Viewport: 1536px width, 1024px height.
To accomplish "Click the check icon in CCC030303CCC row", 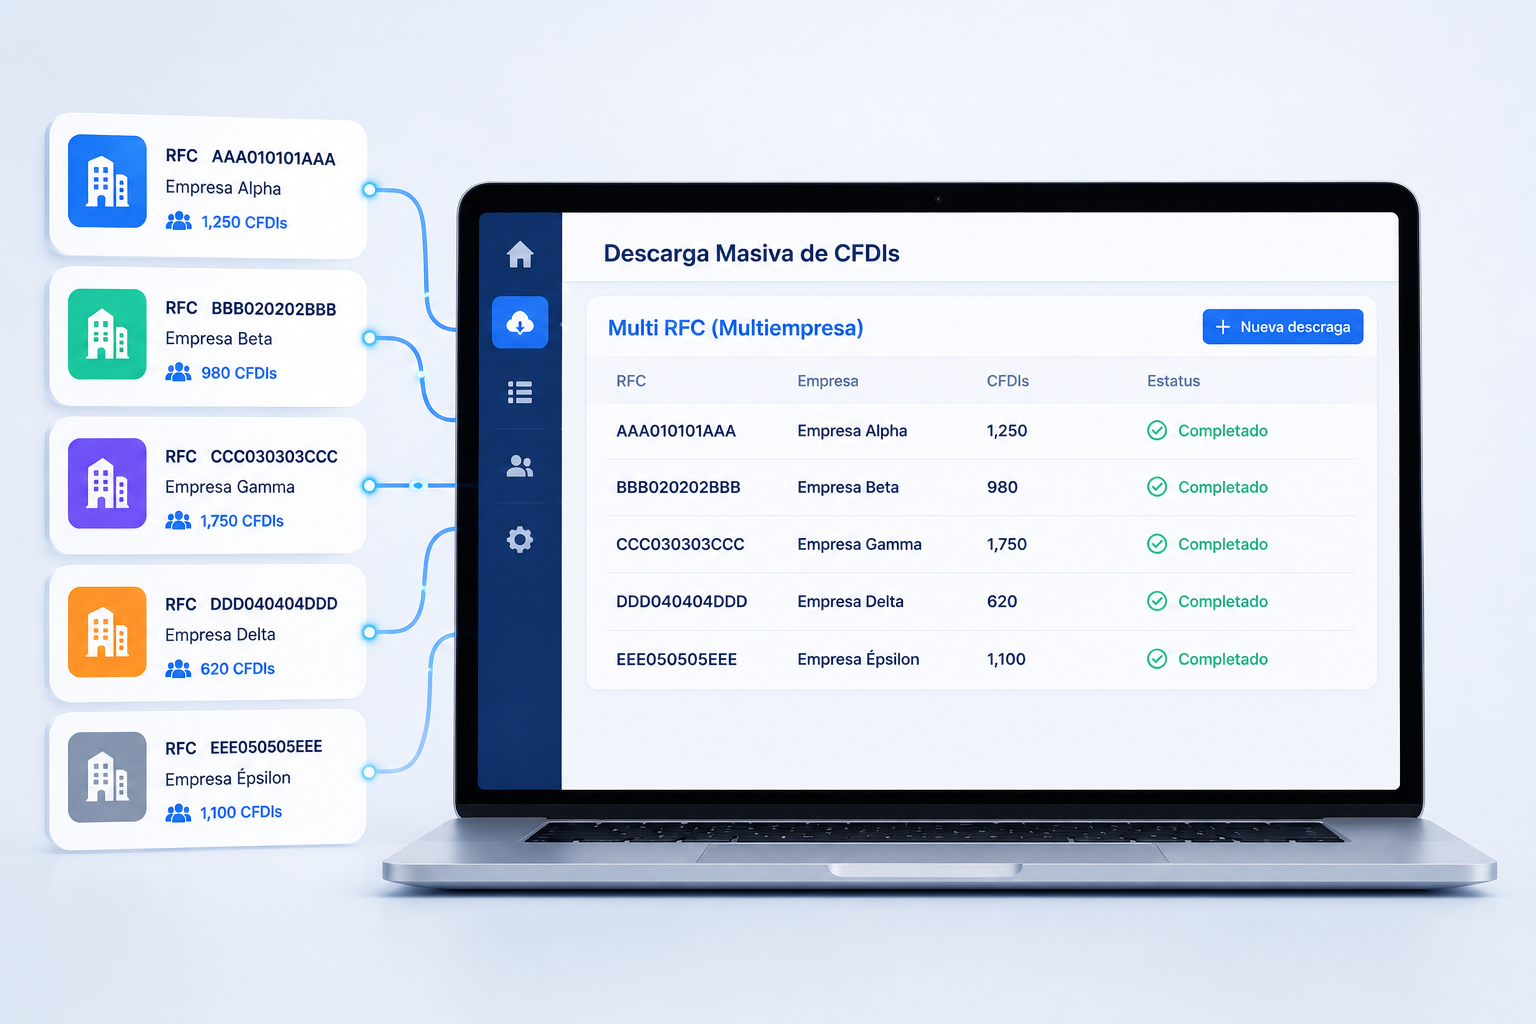I will 1157,544.
